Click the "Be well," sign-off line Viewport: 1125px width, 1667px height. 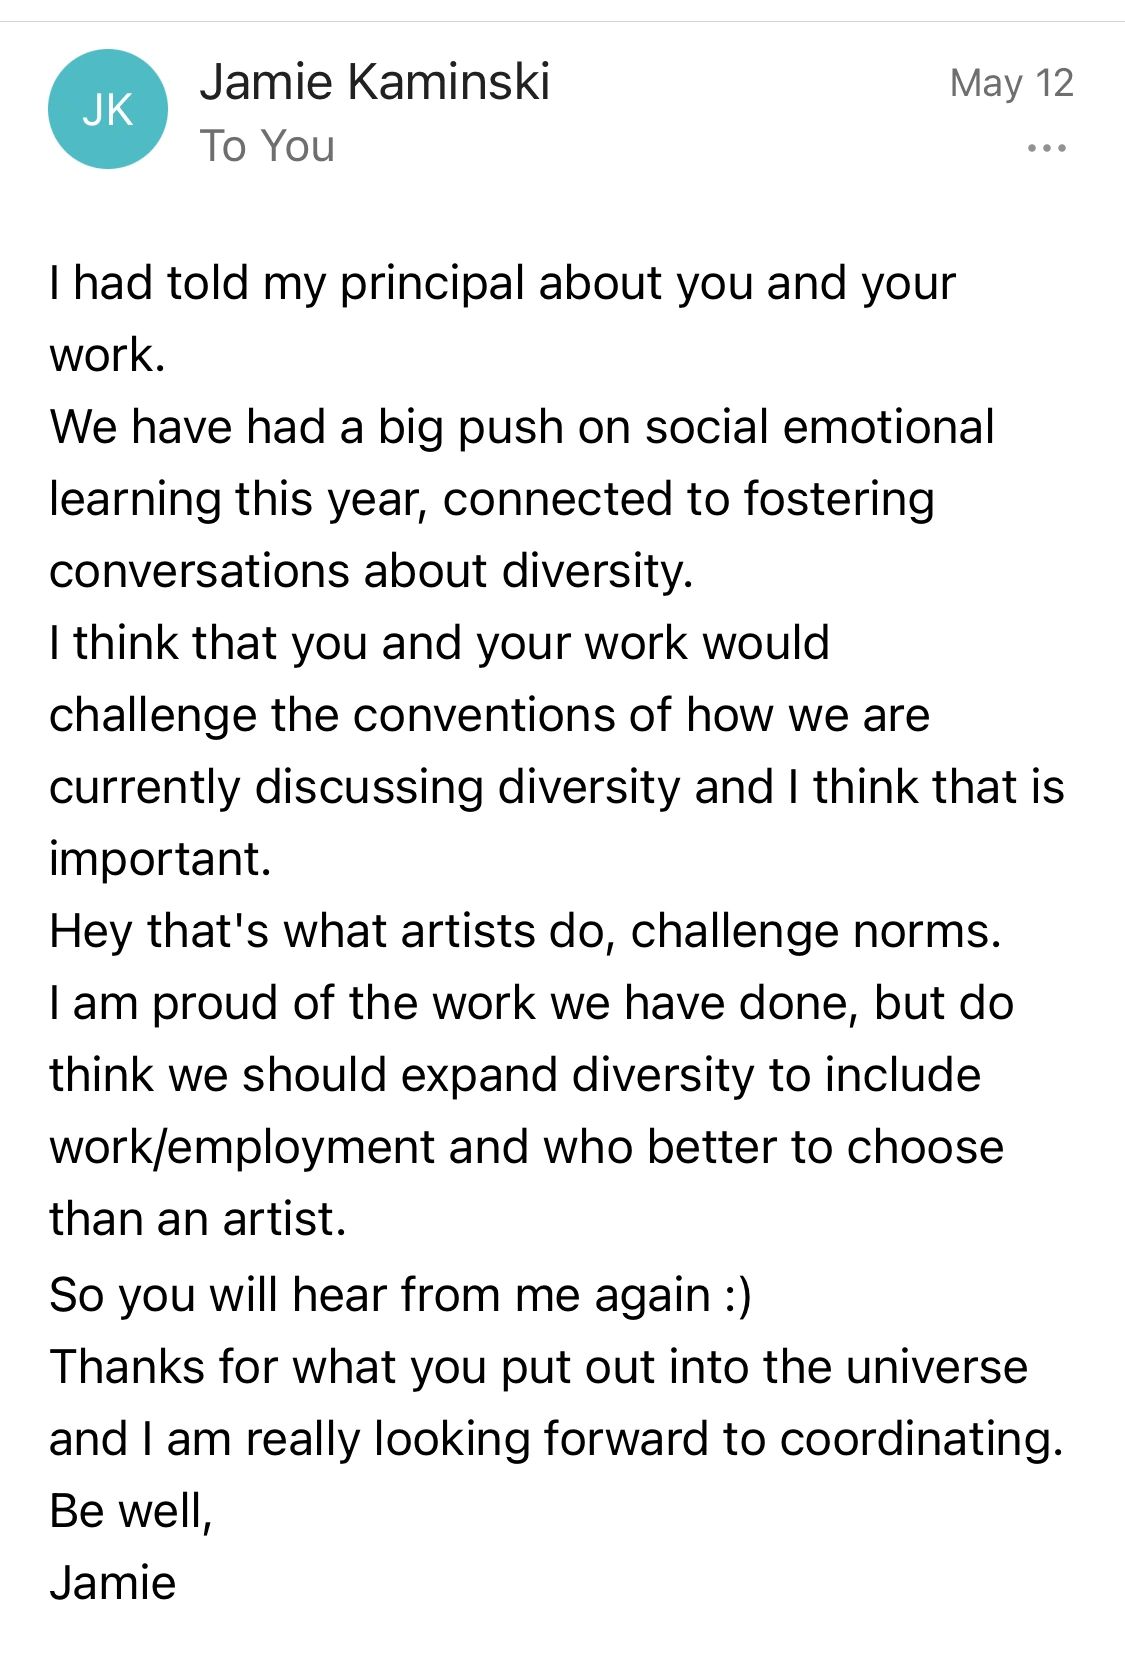click(x=131, y=1511)
